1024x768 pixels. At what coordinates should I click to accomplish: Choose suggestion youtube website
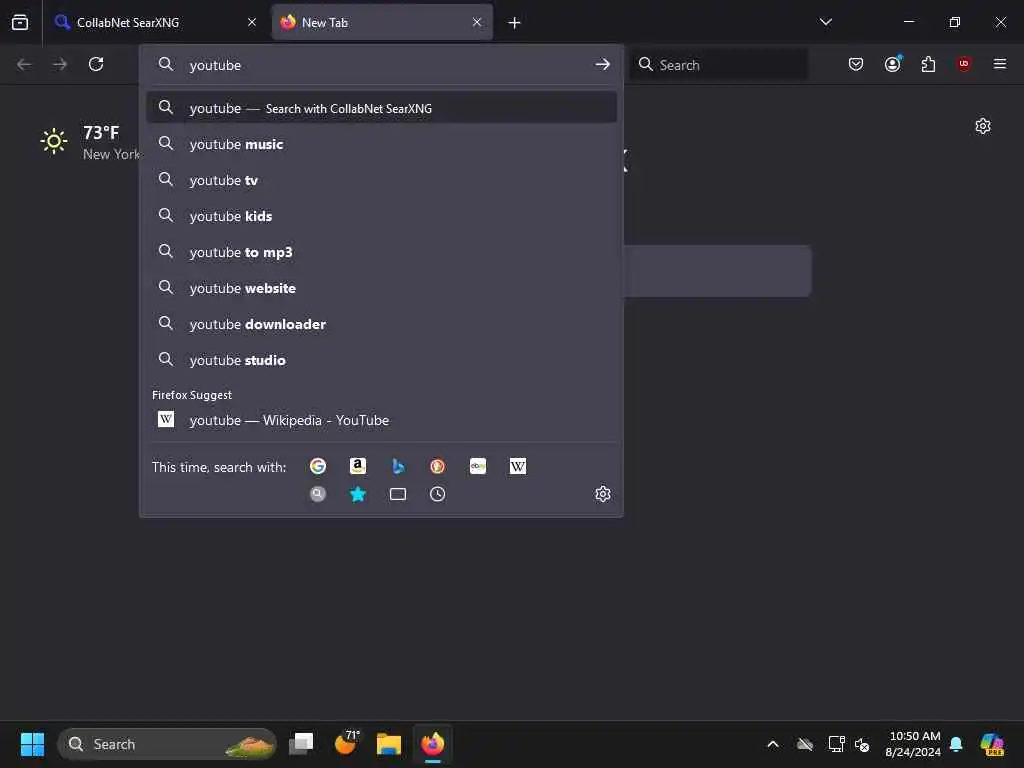click(x=381, y=288)
